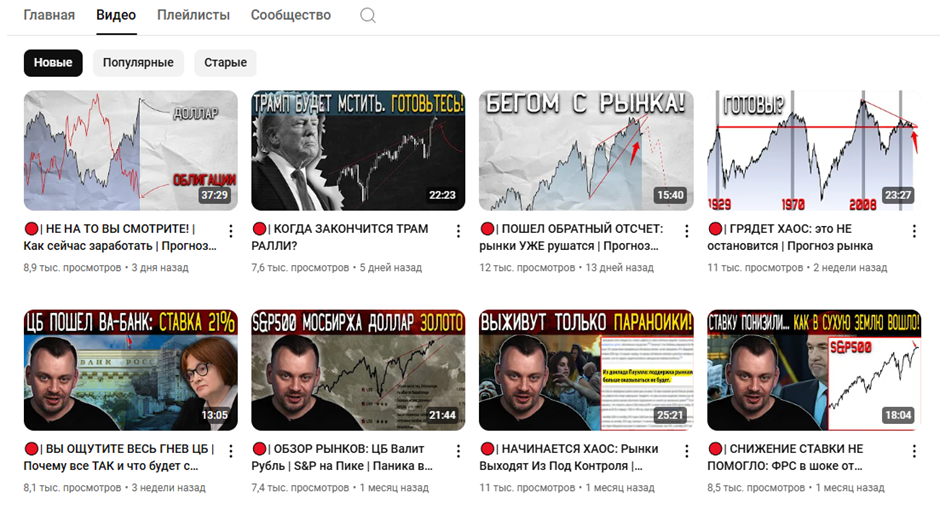940x516 pixels.
Task: Click '7,4 тыс. просмотров' text
Action: (300, 488)
